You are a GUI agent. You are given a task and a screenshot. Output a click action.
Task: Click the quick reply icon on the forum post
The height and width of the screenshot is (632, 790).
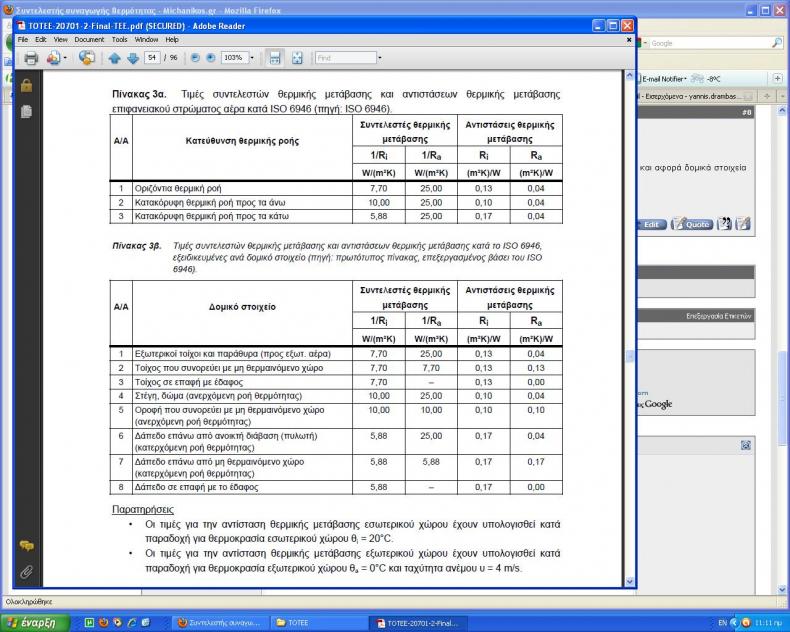[x=743, y=224]
